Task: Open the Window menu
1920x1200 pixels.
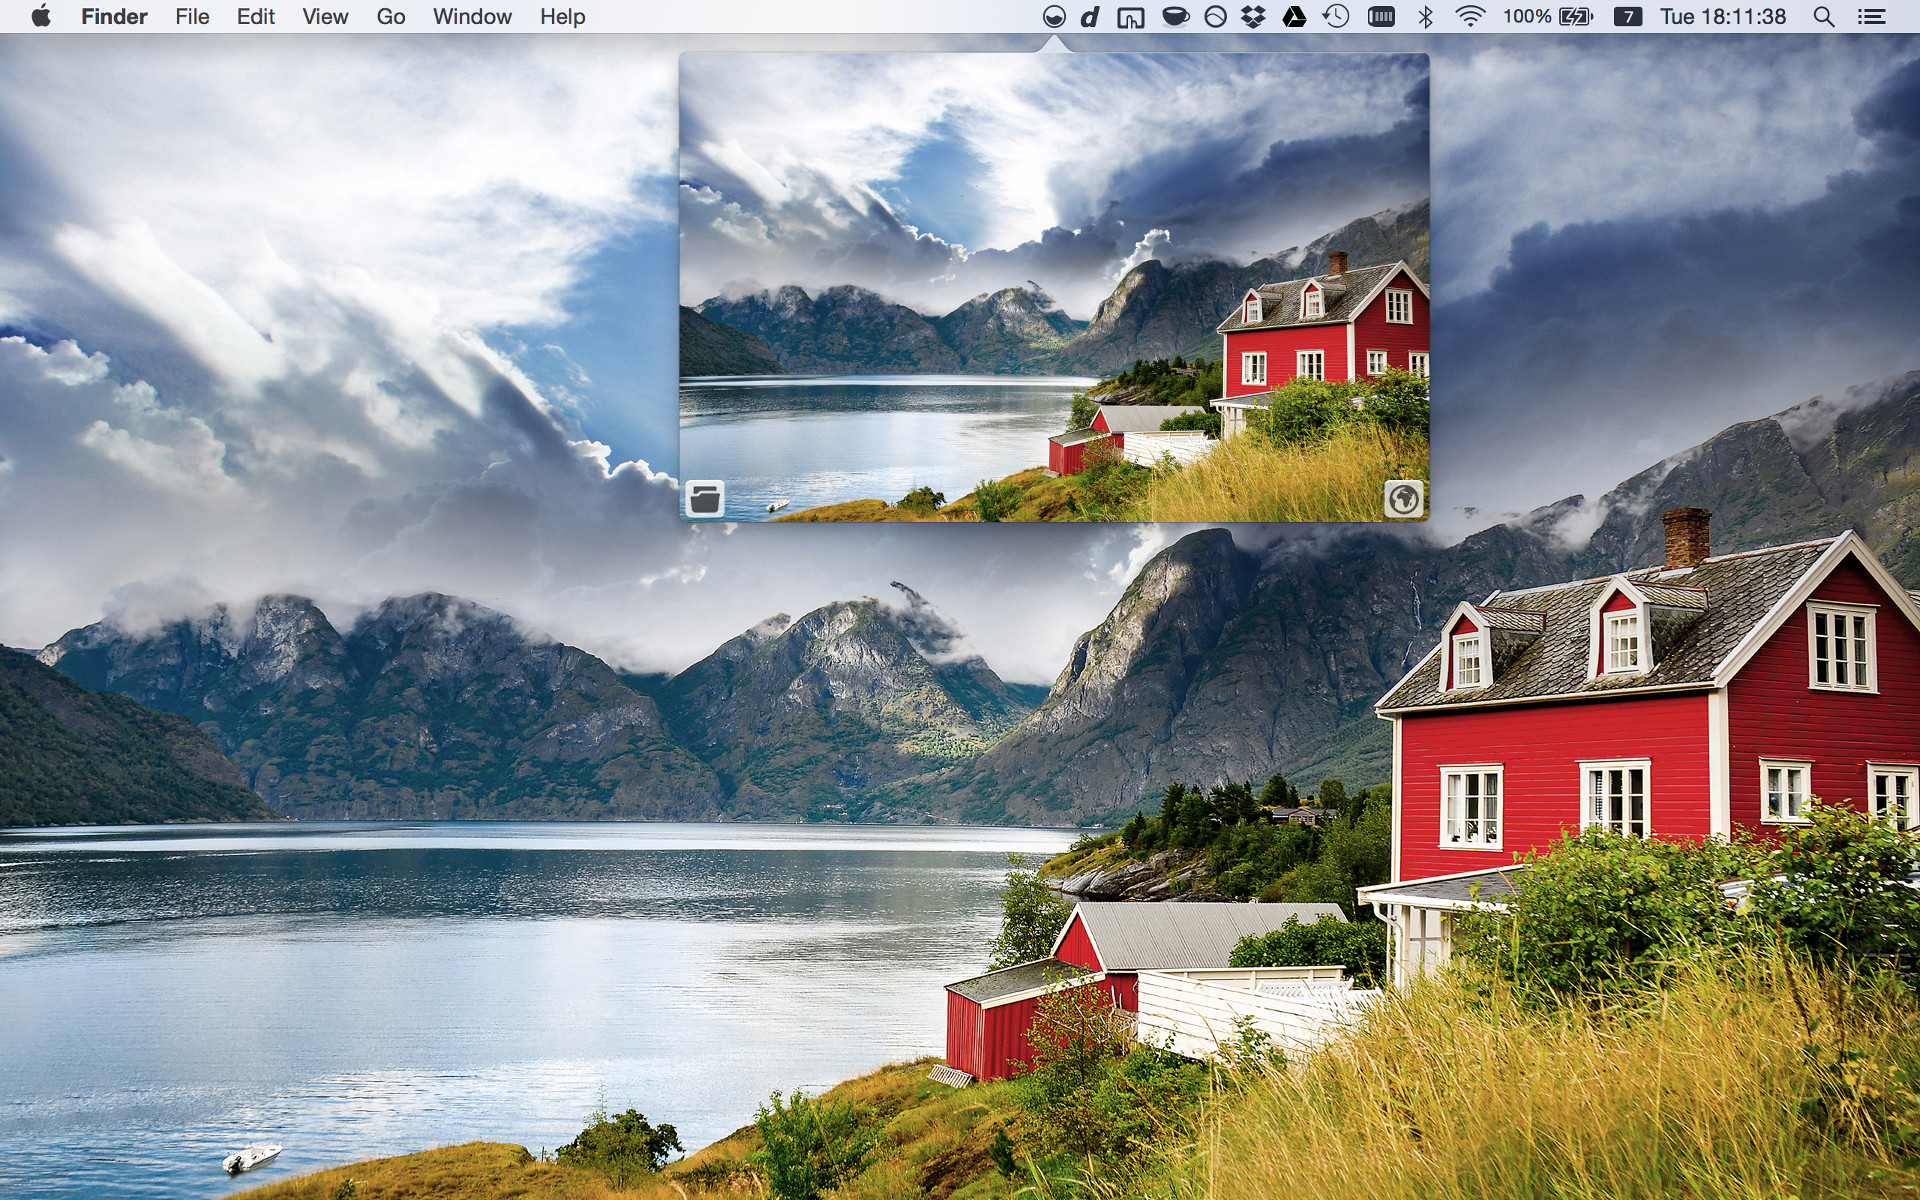Action: coord(472,17)
